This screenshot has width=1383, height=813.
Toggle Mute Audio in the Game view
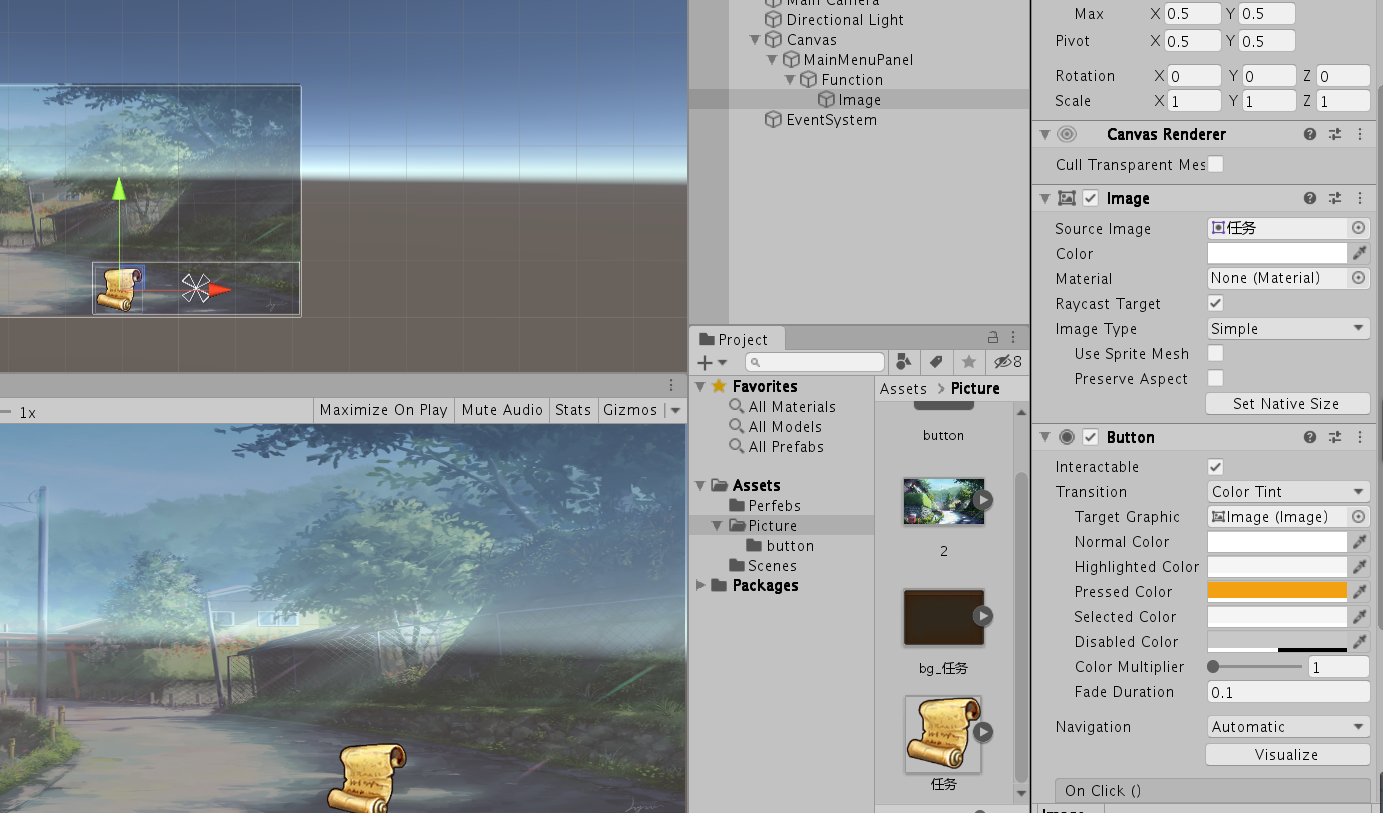[x=502, y=410]
